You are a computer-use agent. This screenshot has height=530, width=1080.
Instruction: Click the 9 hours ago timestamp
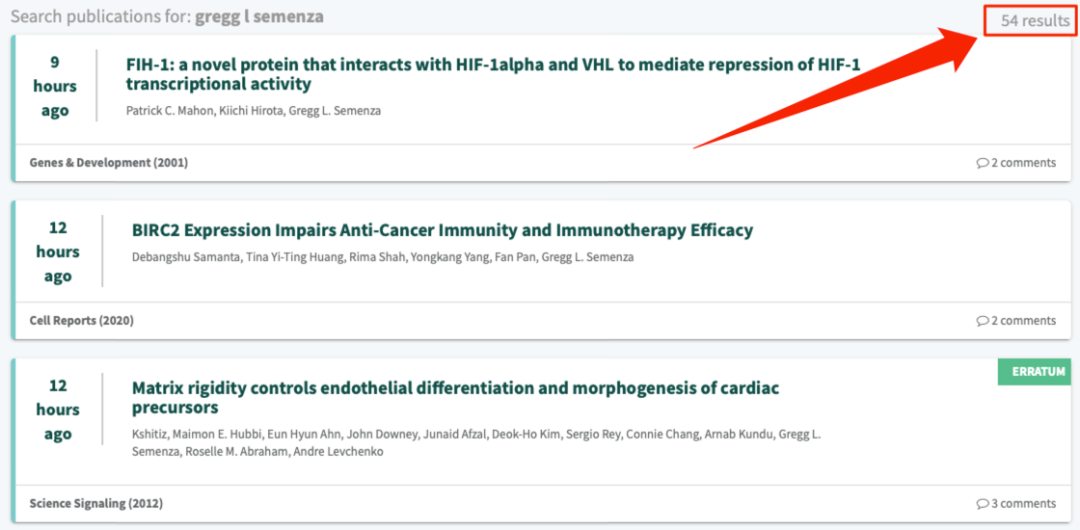[55, 86]
